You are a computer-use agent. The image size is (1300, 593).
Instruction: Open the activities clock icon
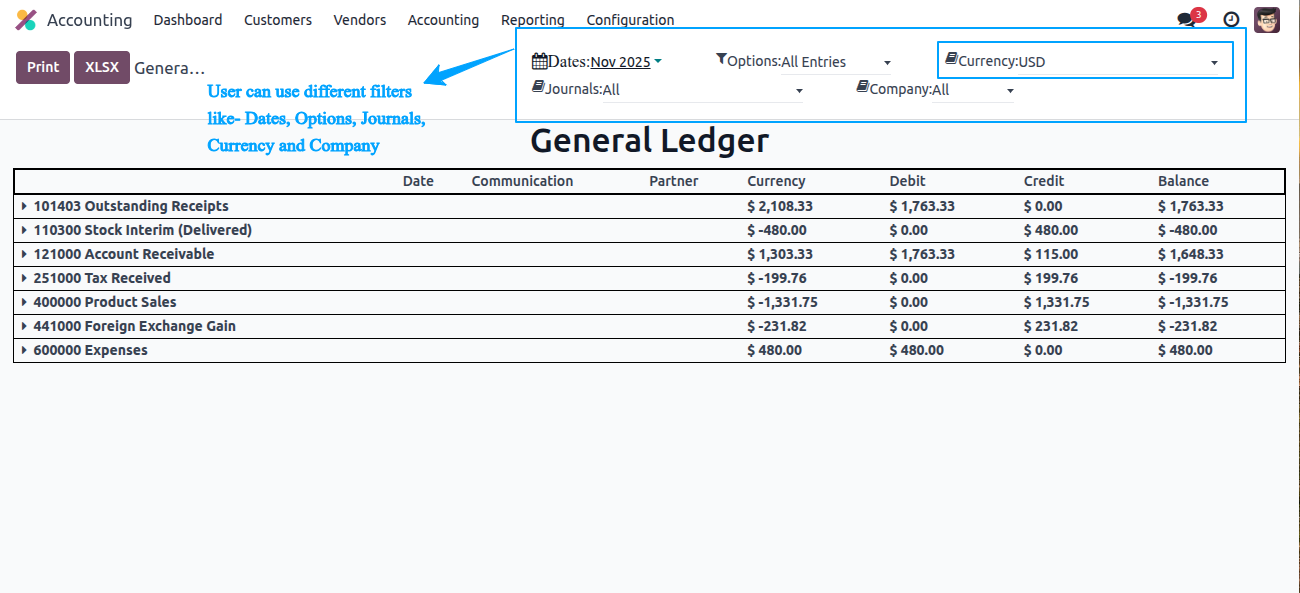1232,20
